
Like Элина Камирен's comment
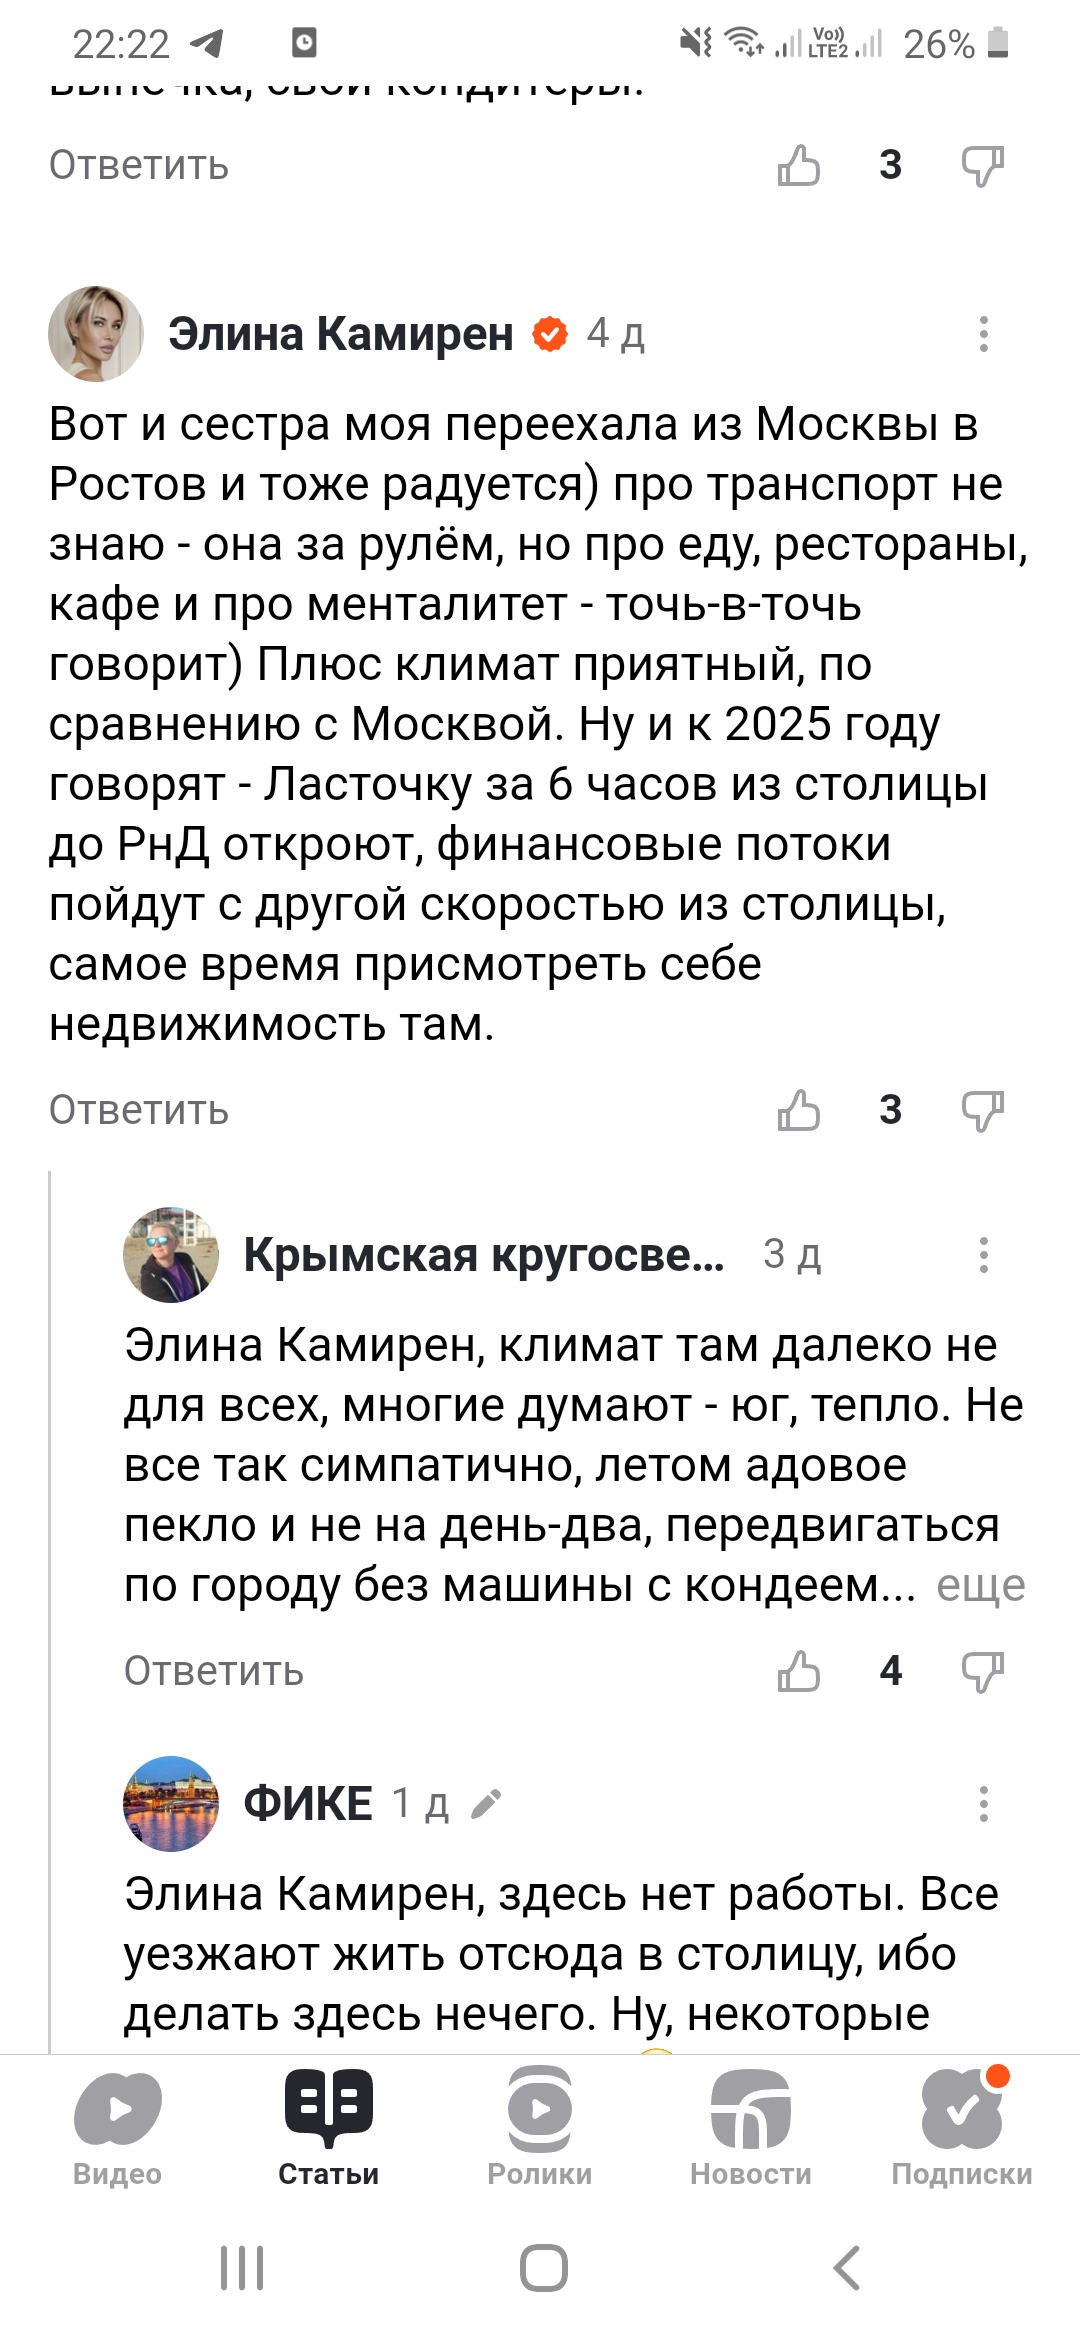point(799,1110)
